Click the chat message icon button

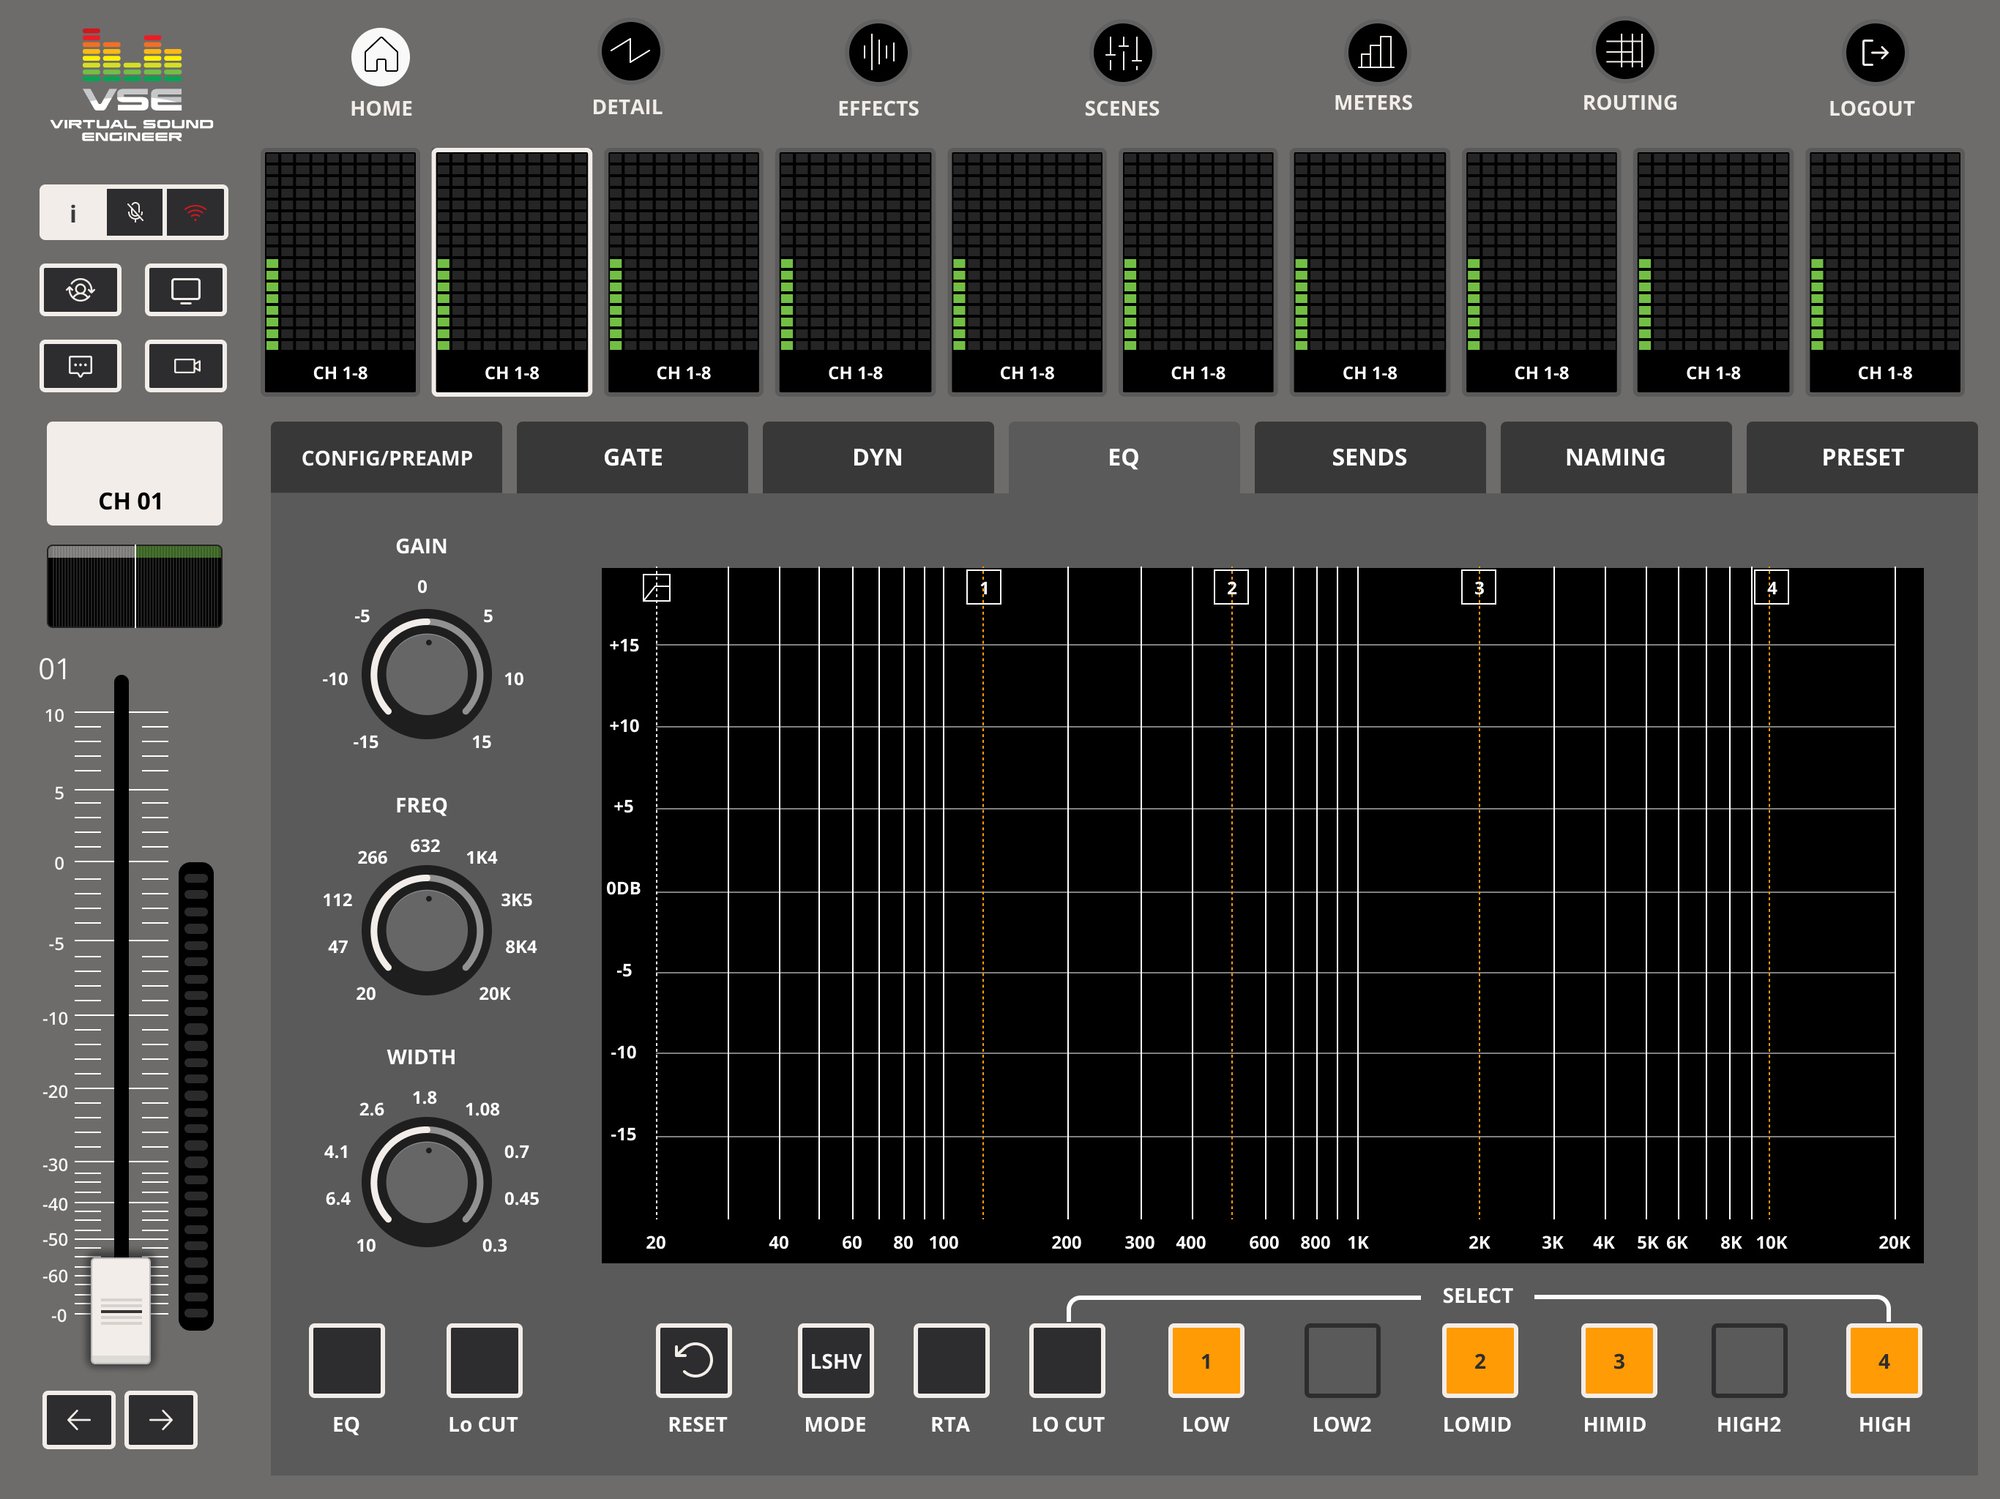point(80,366)
